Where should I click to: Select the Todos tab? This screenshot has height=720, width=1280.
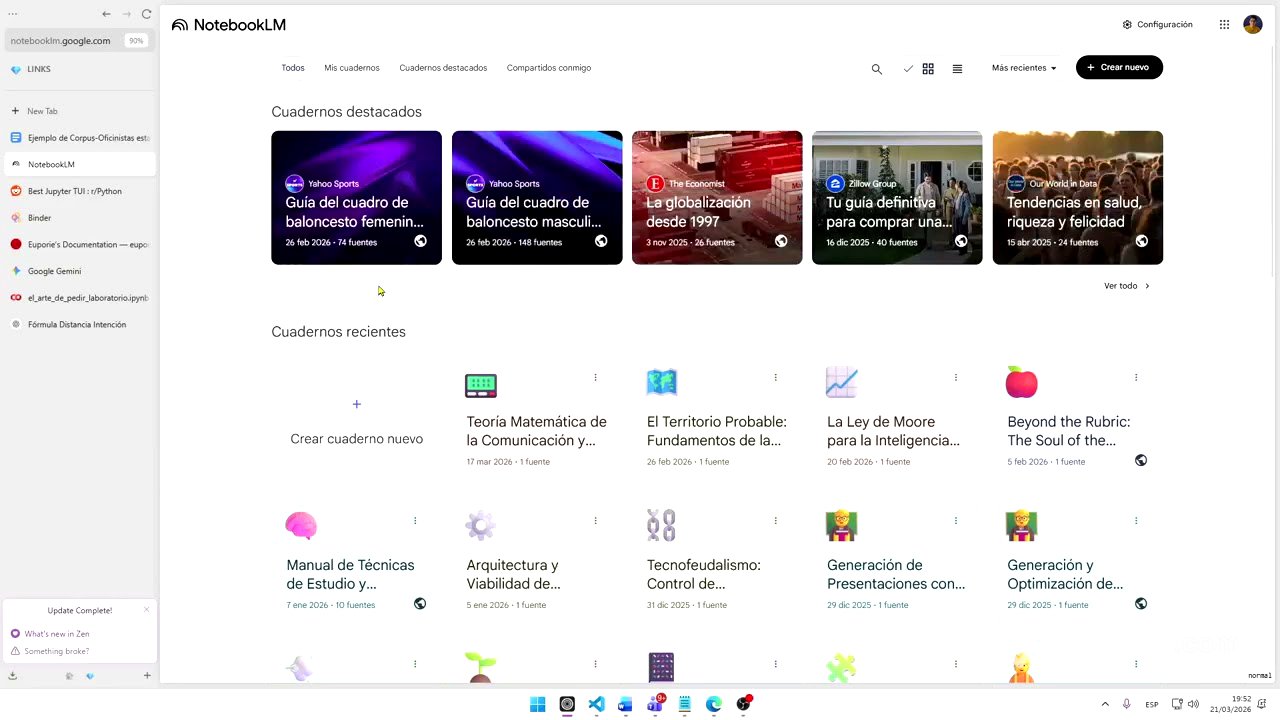pos(293,68)
